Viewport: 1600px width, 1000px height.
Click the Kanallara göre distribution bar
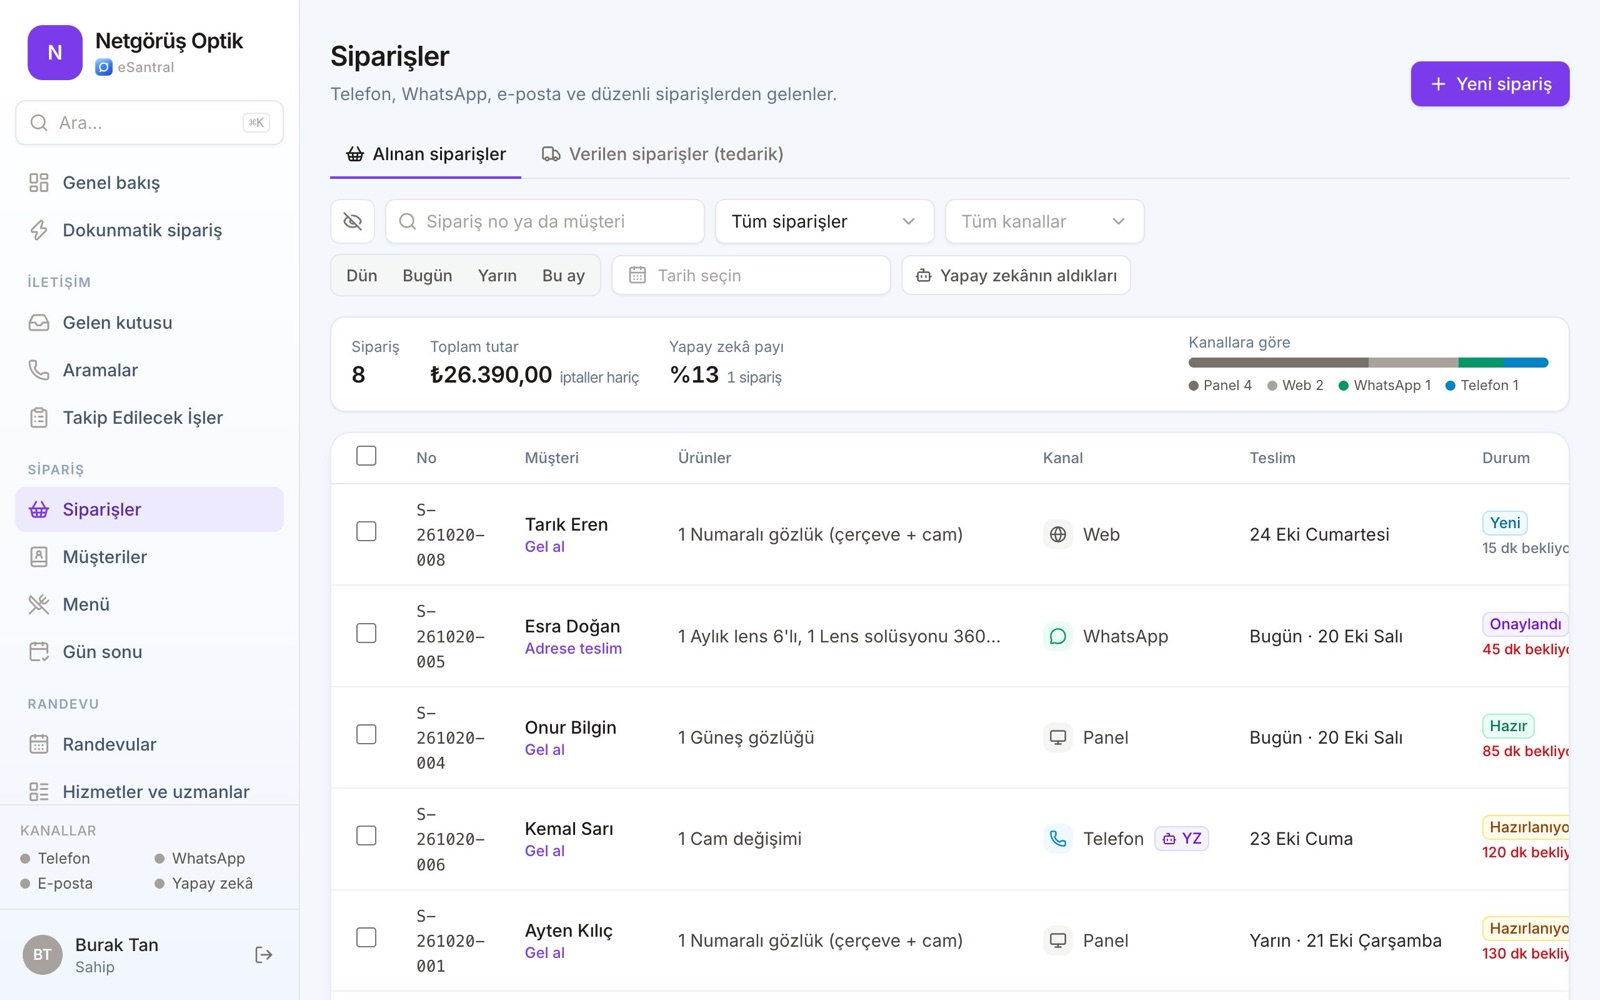[x=1368, y=362]
